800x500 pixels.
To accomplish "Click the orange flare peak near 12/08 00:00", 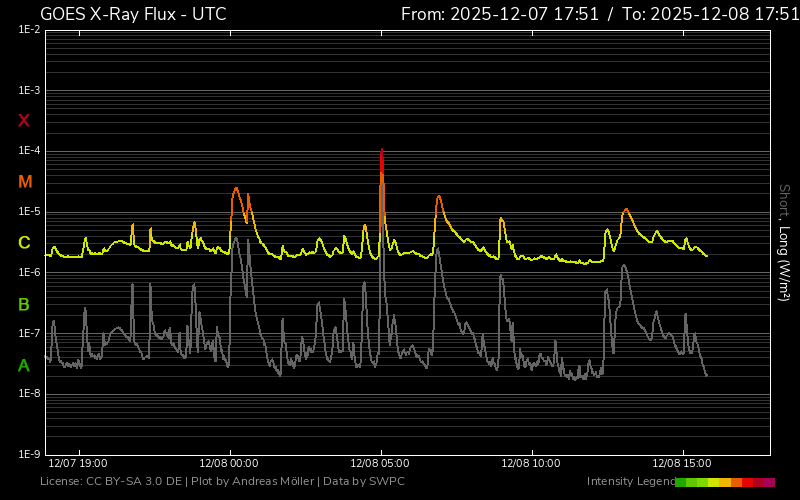I will point(236,189).
